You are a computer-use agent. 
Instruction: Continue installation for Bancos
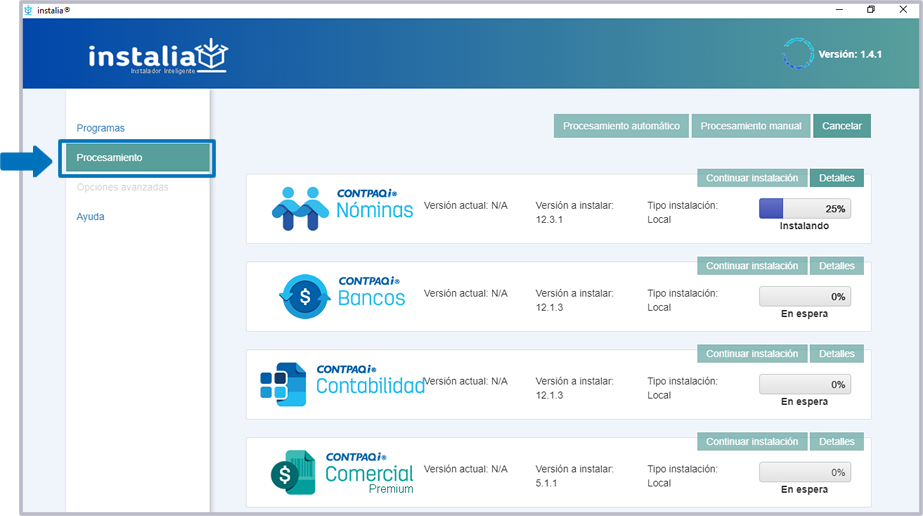tap(752, 265)
